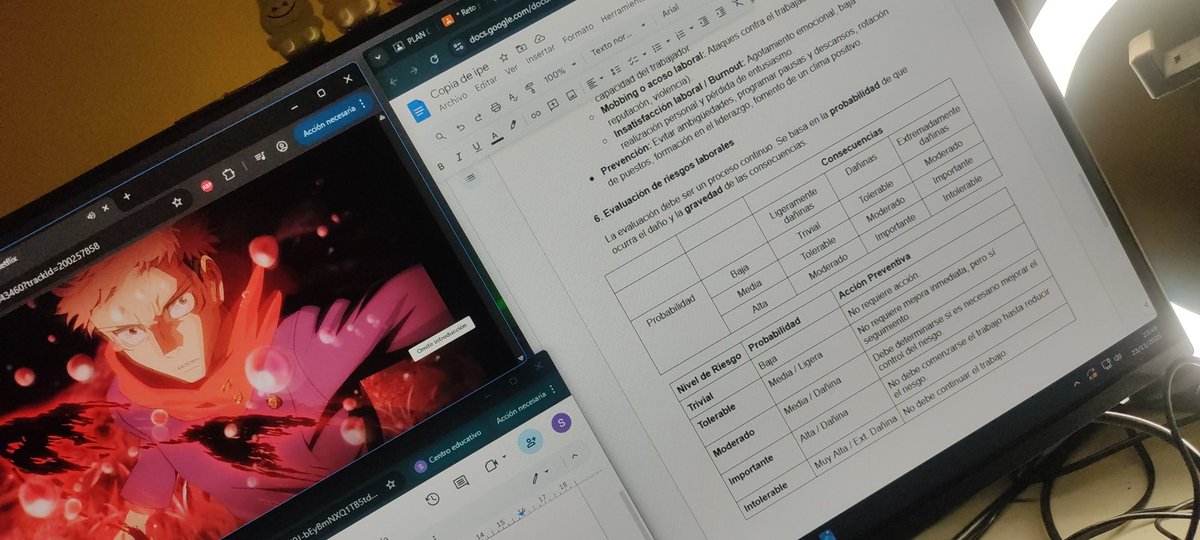Check the cloud save status icon
This screenshot has width=1200, height=540.
point(539,38)
